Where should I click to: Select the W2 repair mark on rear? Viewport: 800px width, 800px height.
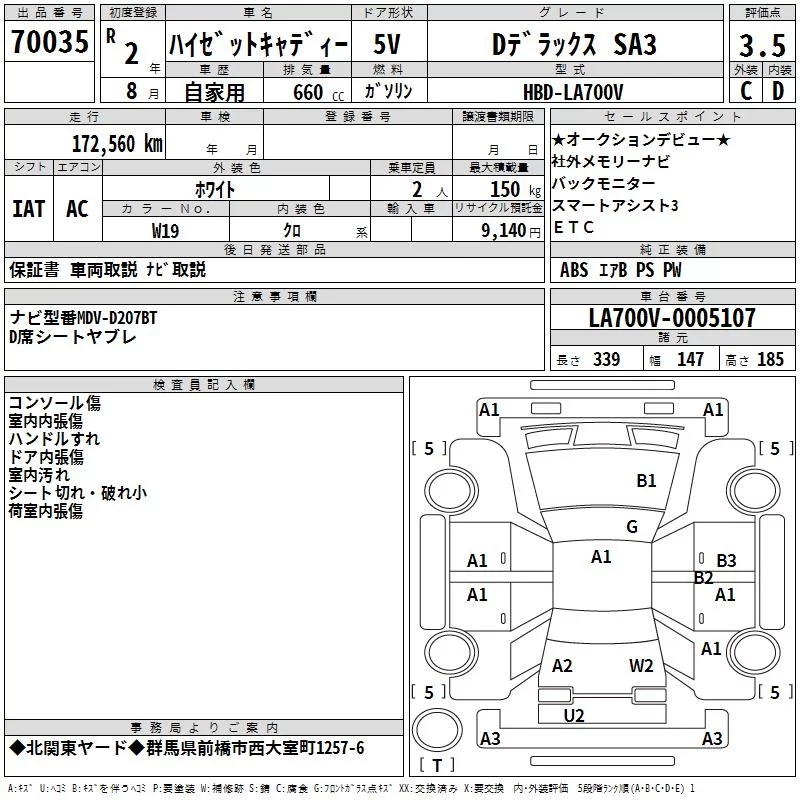(x=641, y=666)
